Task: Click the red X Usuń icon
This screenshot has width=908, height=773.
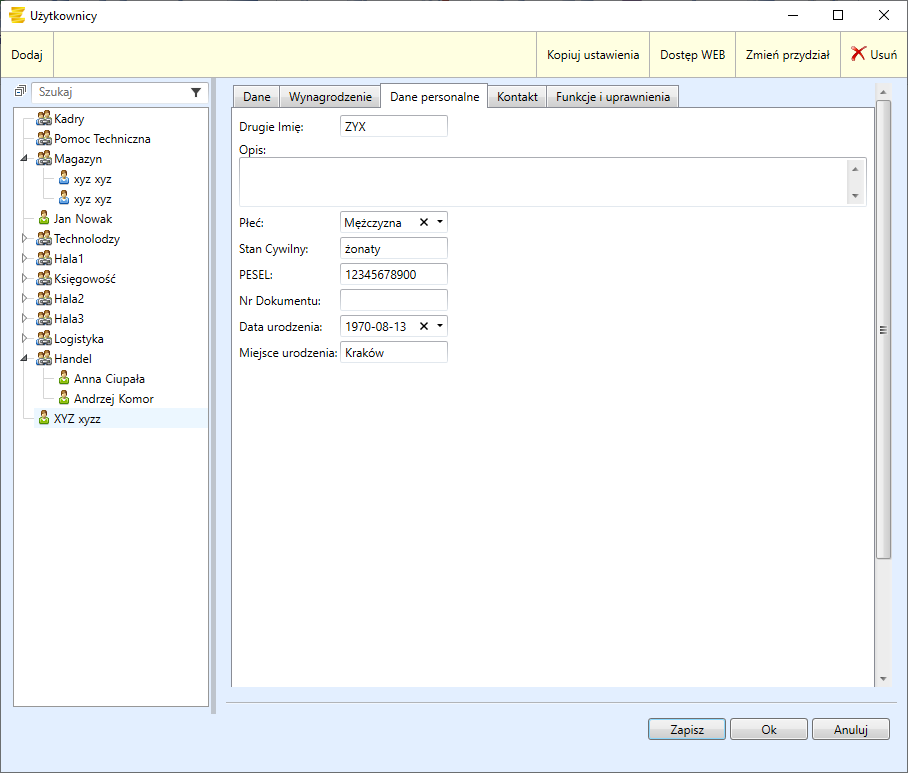Action: click(x=858, y=55)
